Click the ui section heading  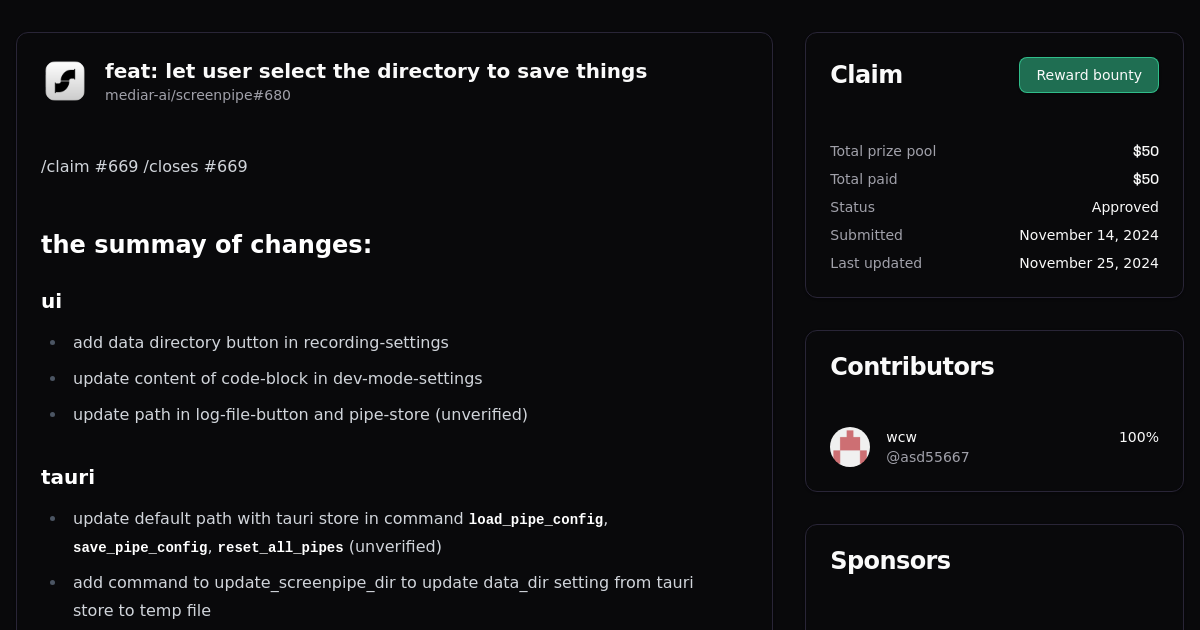[52, 301]
